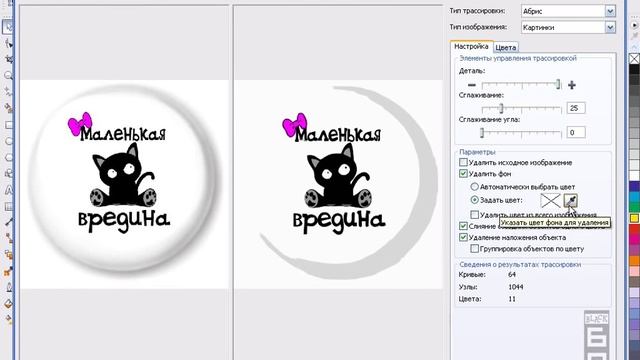This screenshot has width=640, height=360.
Task: Select the Freehand drawing tool
Action: (8, 92)
